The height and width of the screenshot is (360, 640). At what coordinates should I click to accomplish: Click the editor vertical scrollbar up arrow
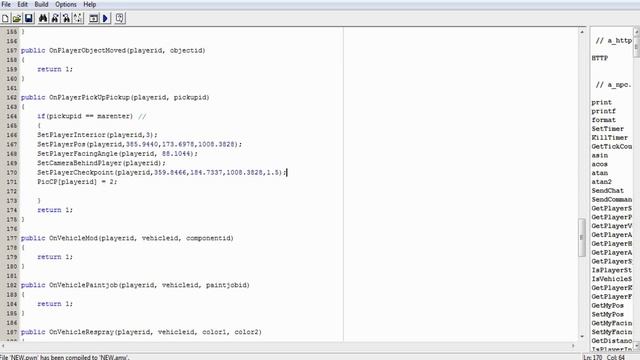[x=582, y=32]
